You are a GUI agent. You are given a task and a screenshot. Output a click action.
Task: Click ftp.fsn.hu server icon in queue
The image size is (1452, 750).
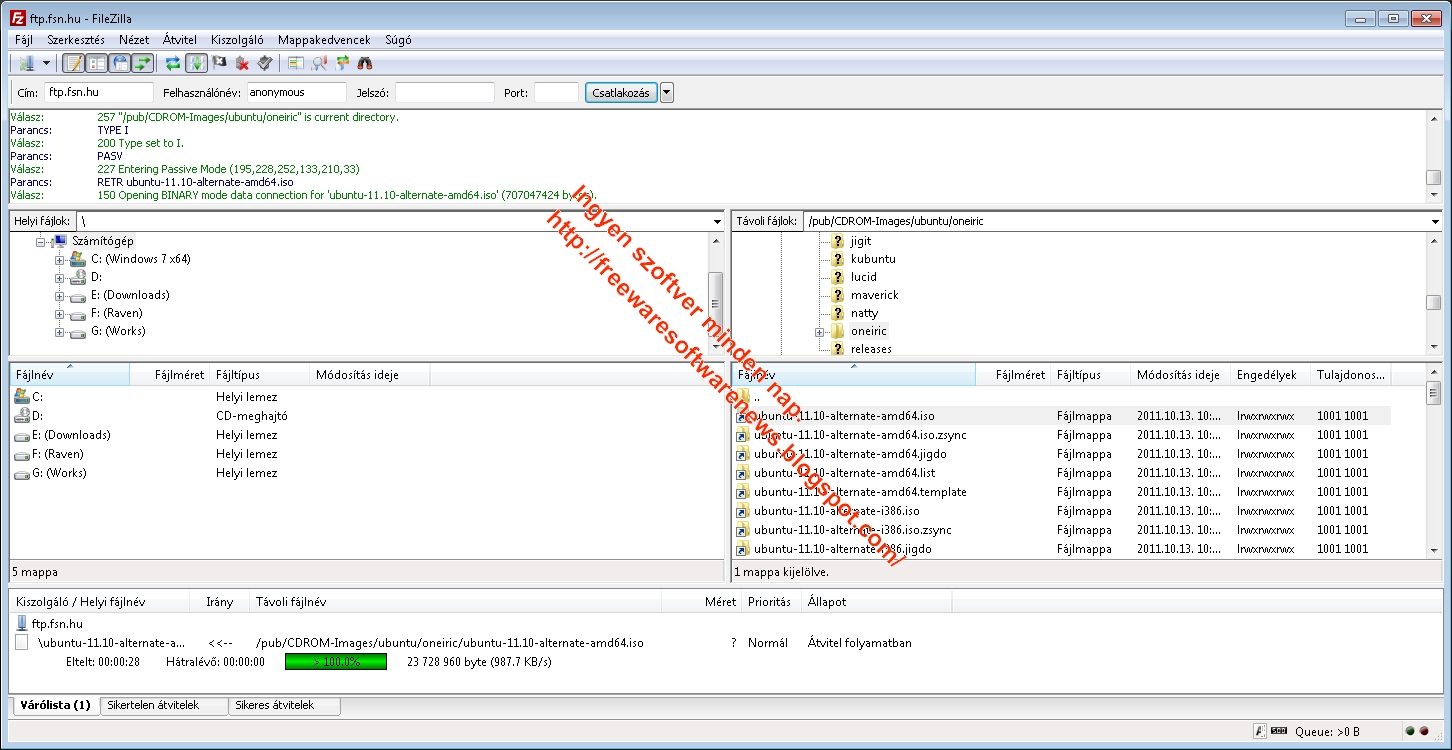tap(22, 624)
